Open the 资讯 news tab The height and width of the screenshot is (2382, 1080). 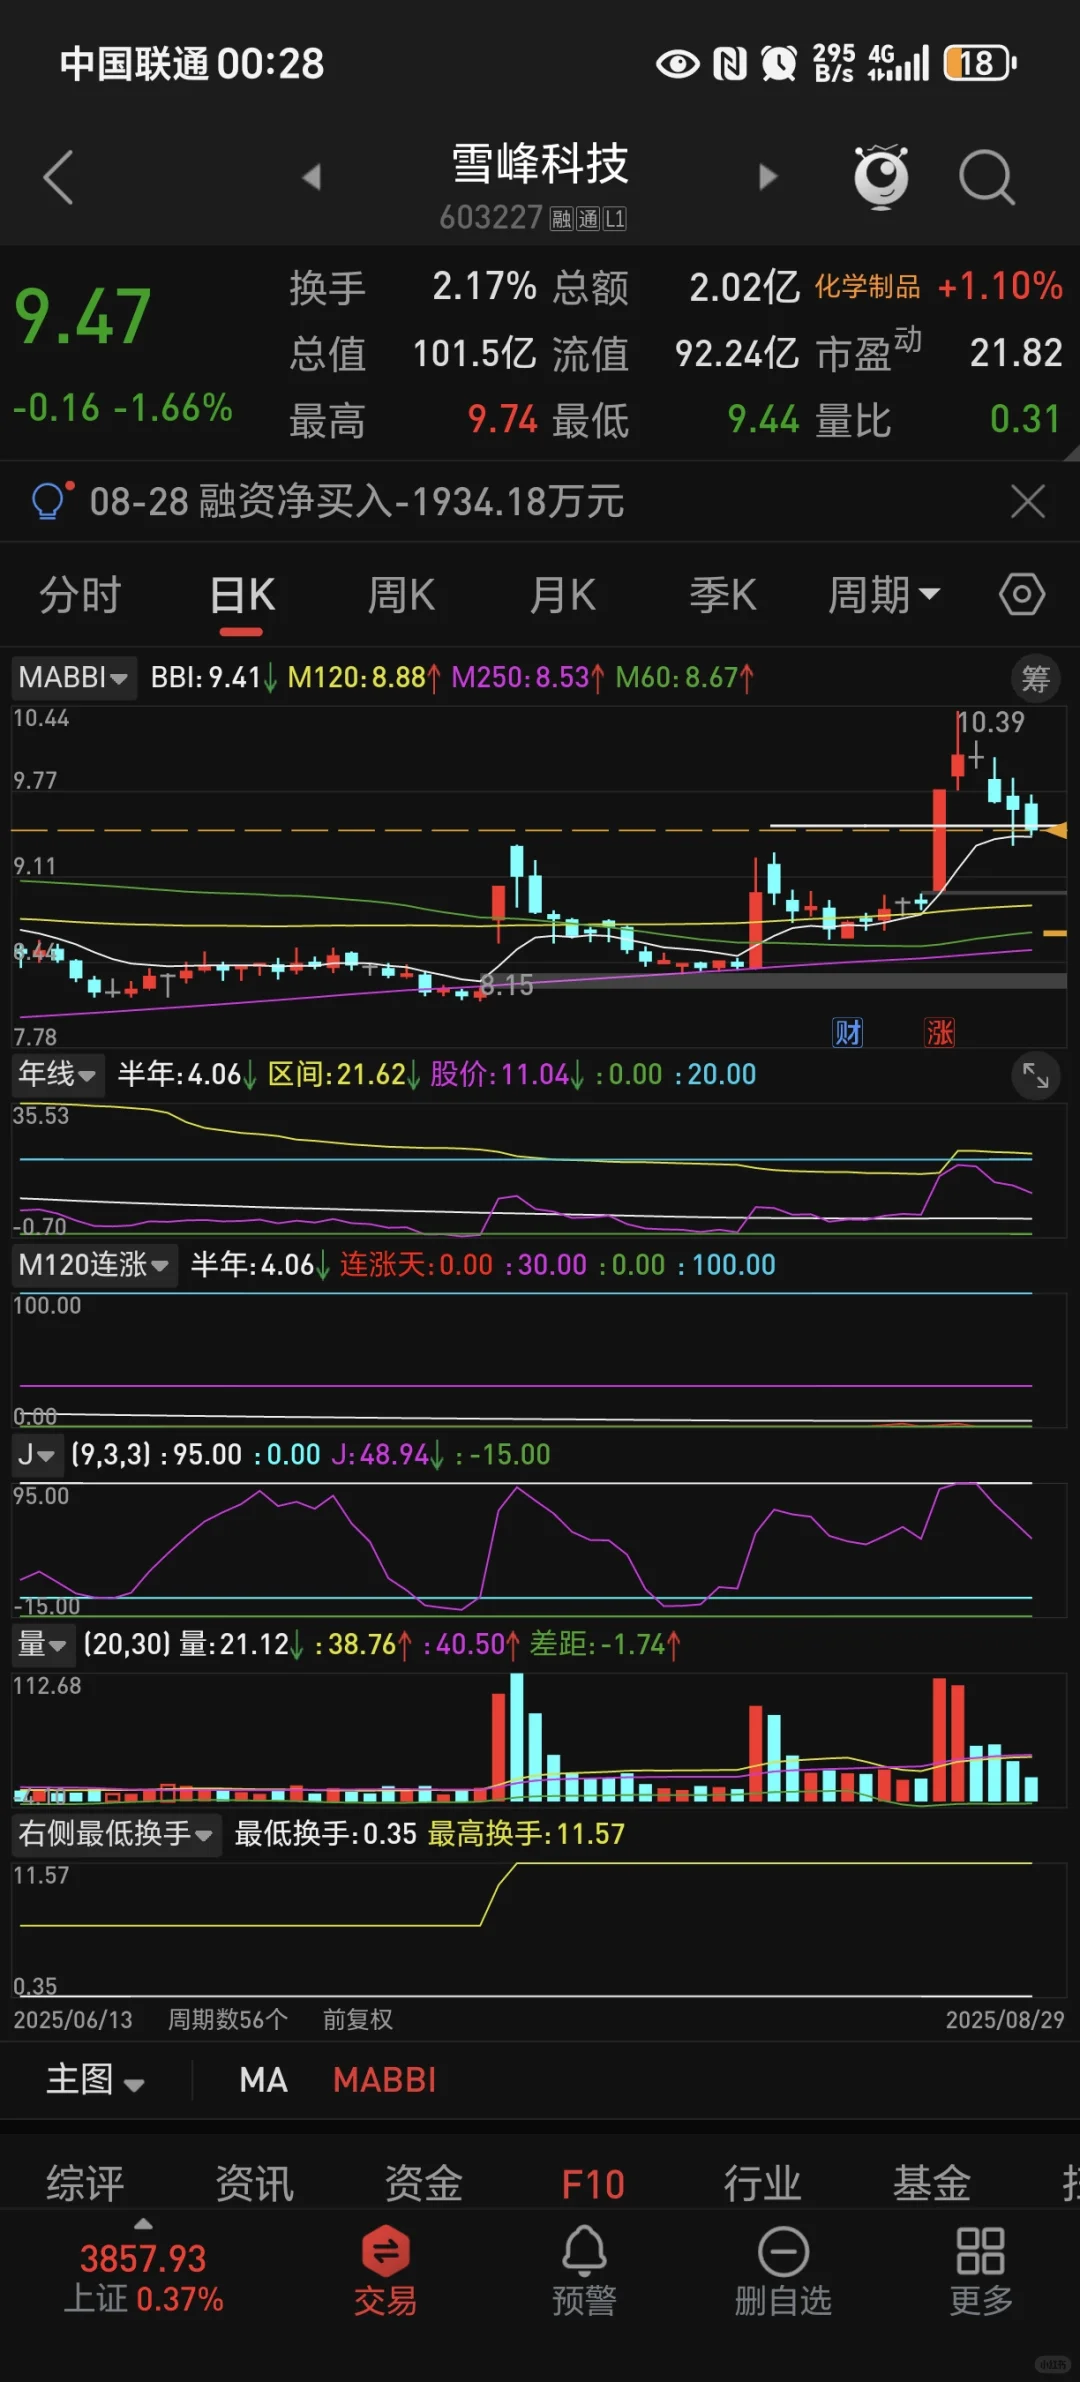(x=254, y=2183)
